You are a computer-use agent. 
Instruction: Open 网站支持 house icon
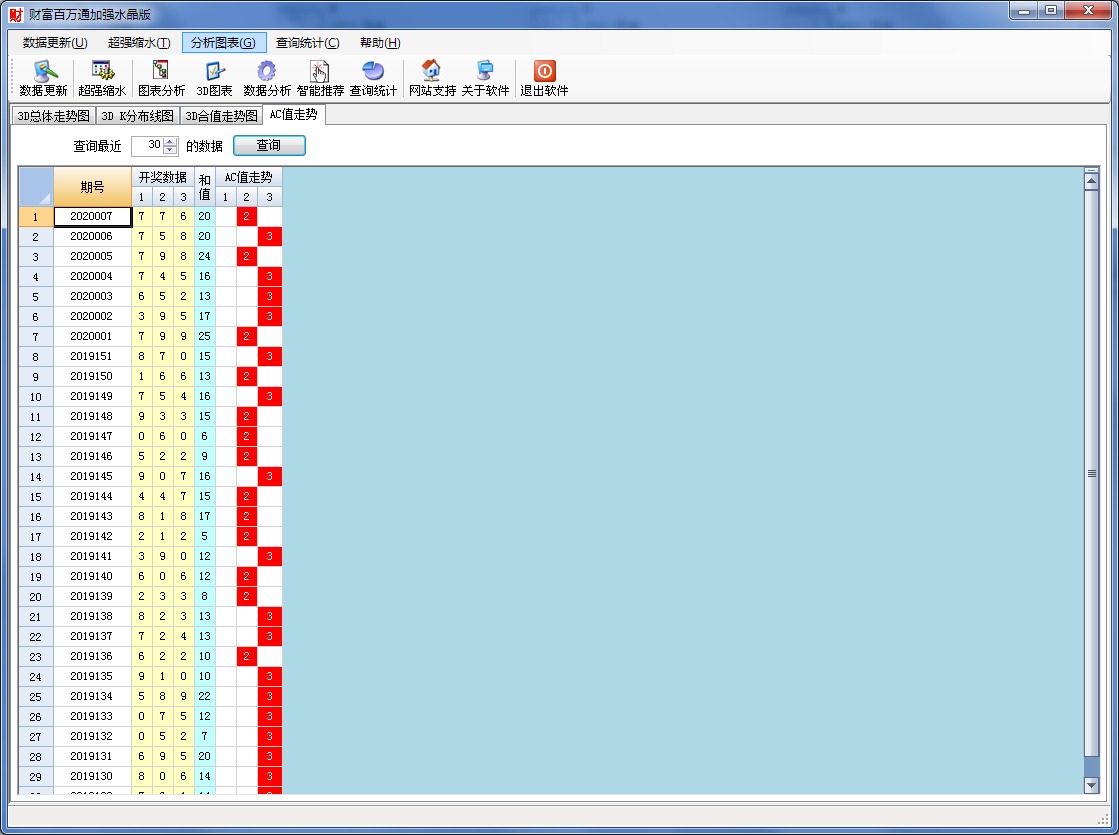[432, 71]
